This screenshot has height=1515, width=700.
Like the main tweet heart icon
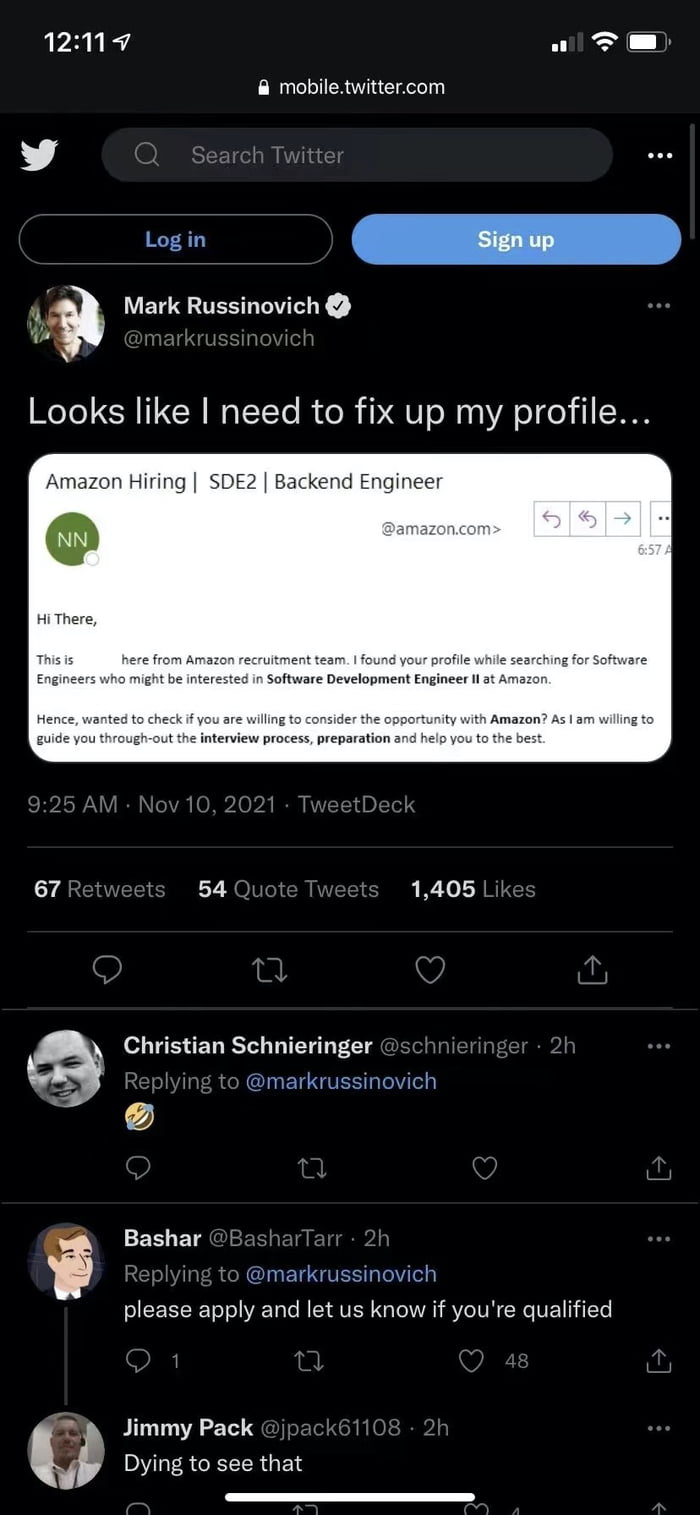click(x=430, y=969)
